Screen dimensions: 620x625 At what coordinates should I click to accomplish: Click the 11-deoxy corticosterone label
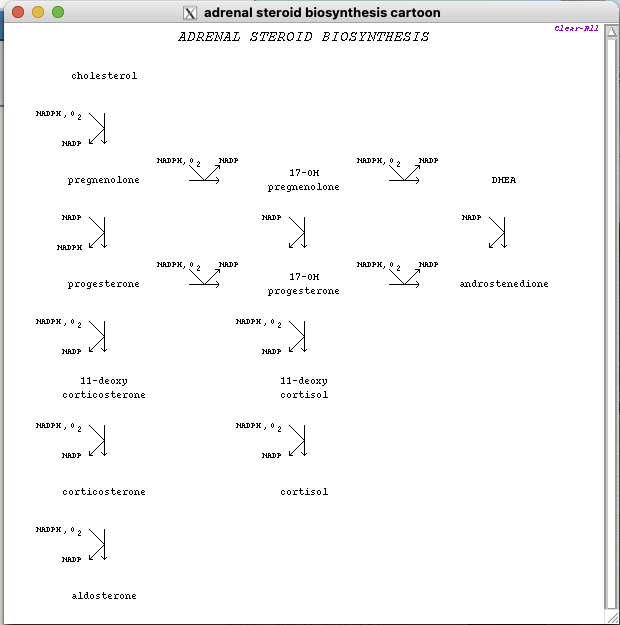tap(104, 388)
